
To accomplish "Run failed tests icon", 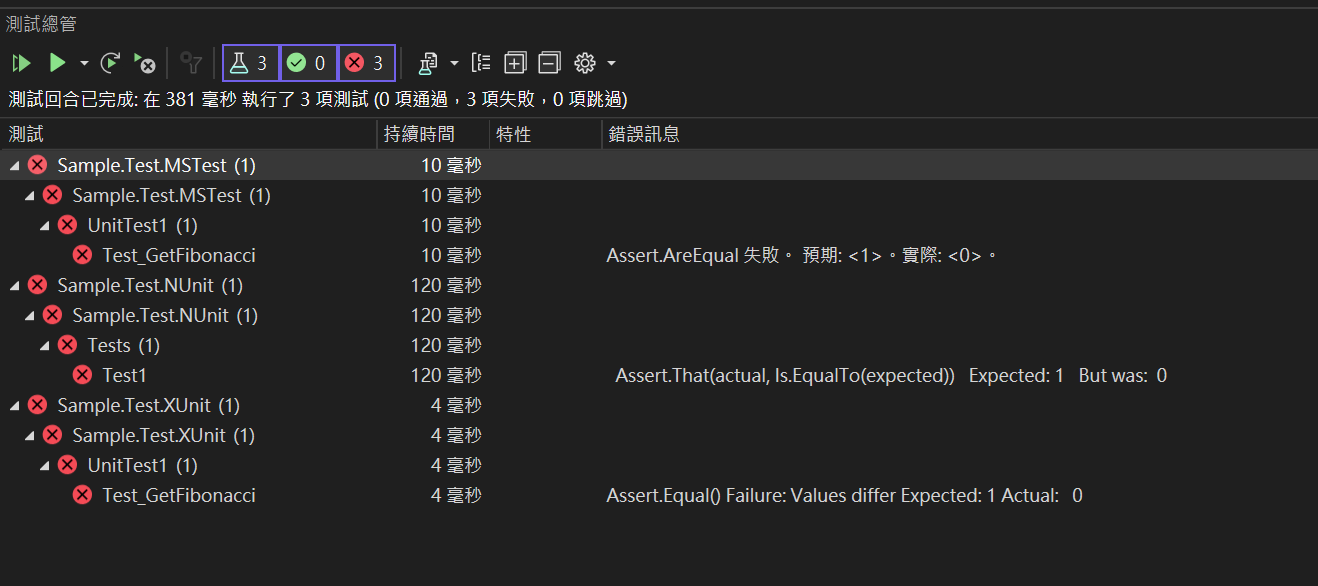I will 144,63.
